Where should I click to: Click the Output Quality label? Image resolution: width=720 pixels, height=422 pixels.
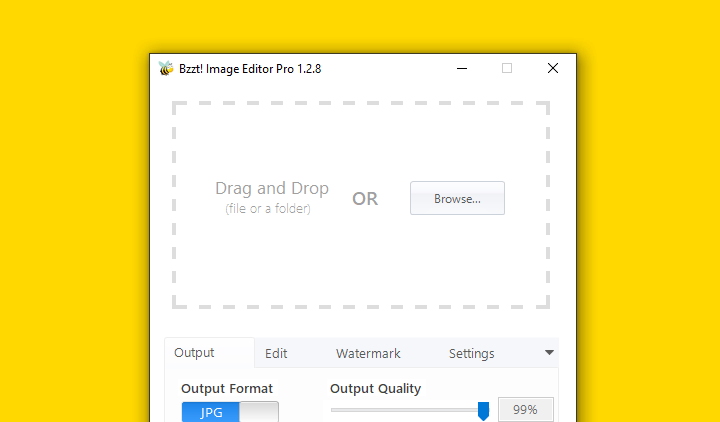pos(375,388)
